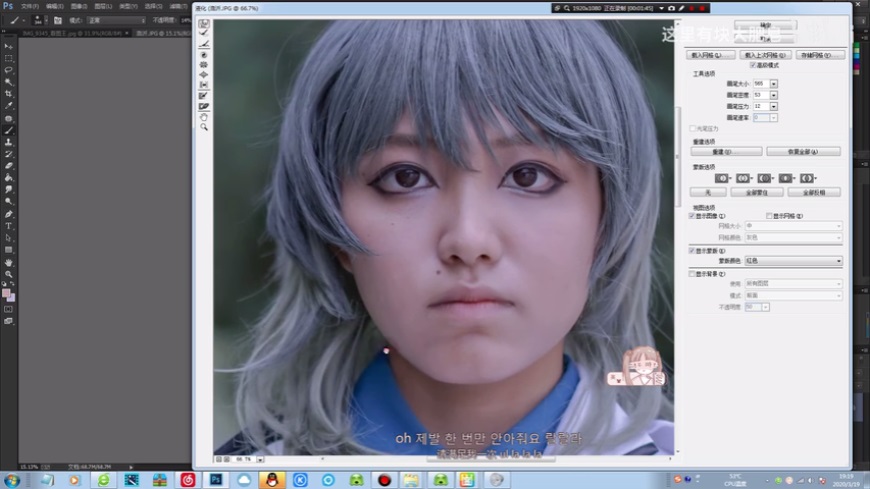Select the Reconstruct tool in Liquify
The width and height of the screenshot is (870, 489).
pos(204,33)
